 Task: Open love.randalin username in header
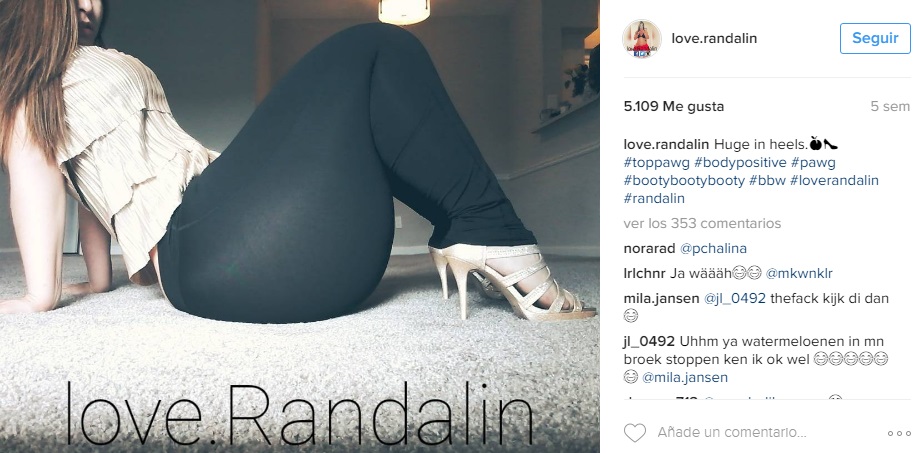[714, 39]
